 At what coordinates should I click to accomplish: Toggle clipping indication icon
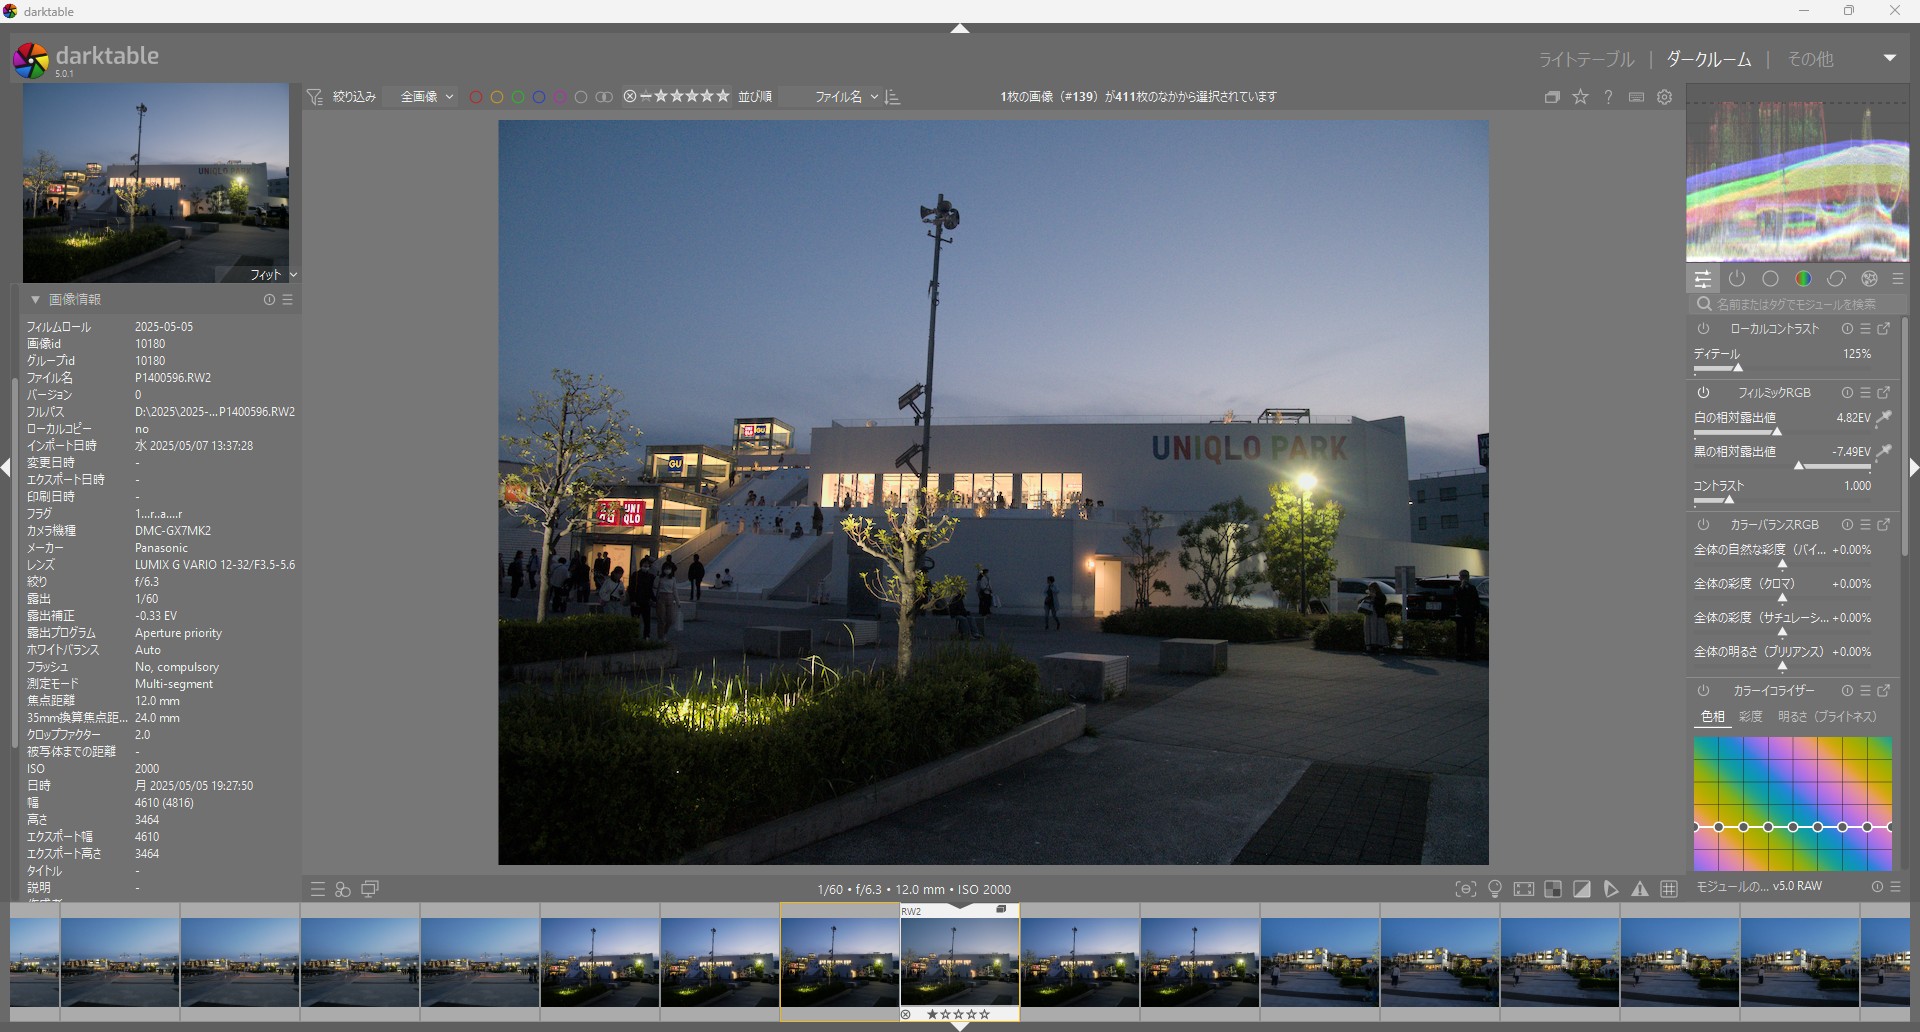pos(1582,889)
